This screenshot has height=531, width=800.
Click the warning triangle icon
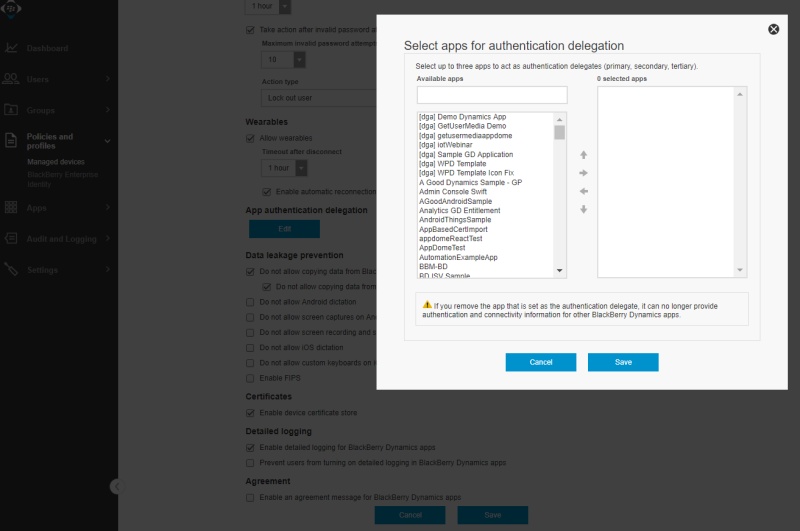(427, 305)
